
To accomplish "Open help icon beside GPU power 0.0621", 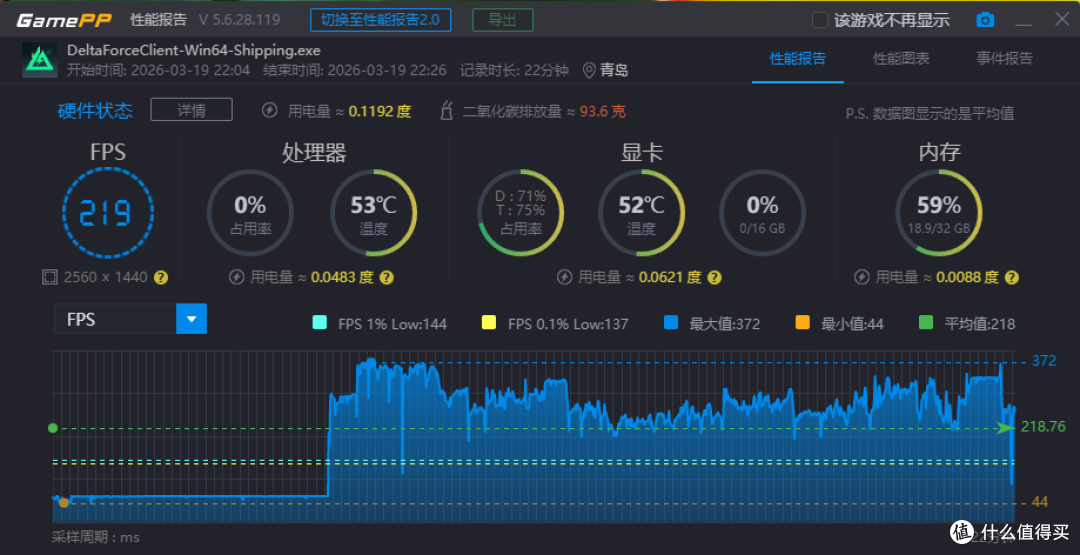I will (714, 278).
